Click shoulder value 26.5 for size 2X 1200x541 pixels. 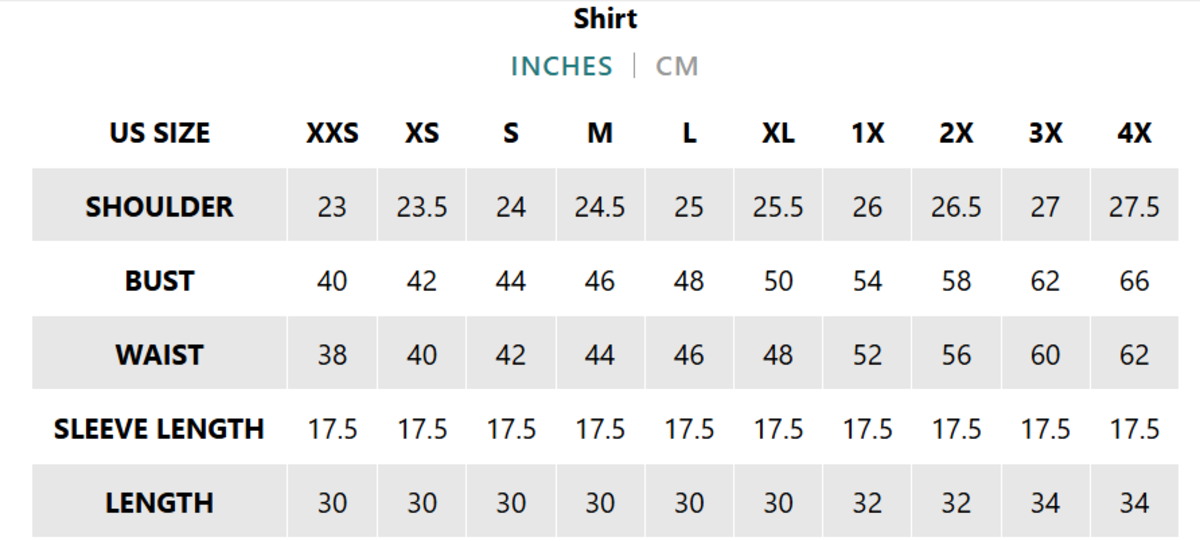pos(956,207)
